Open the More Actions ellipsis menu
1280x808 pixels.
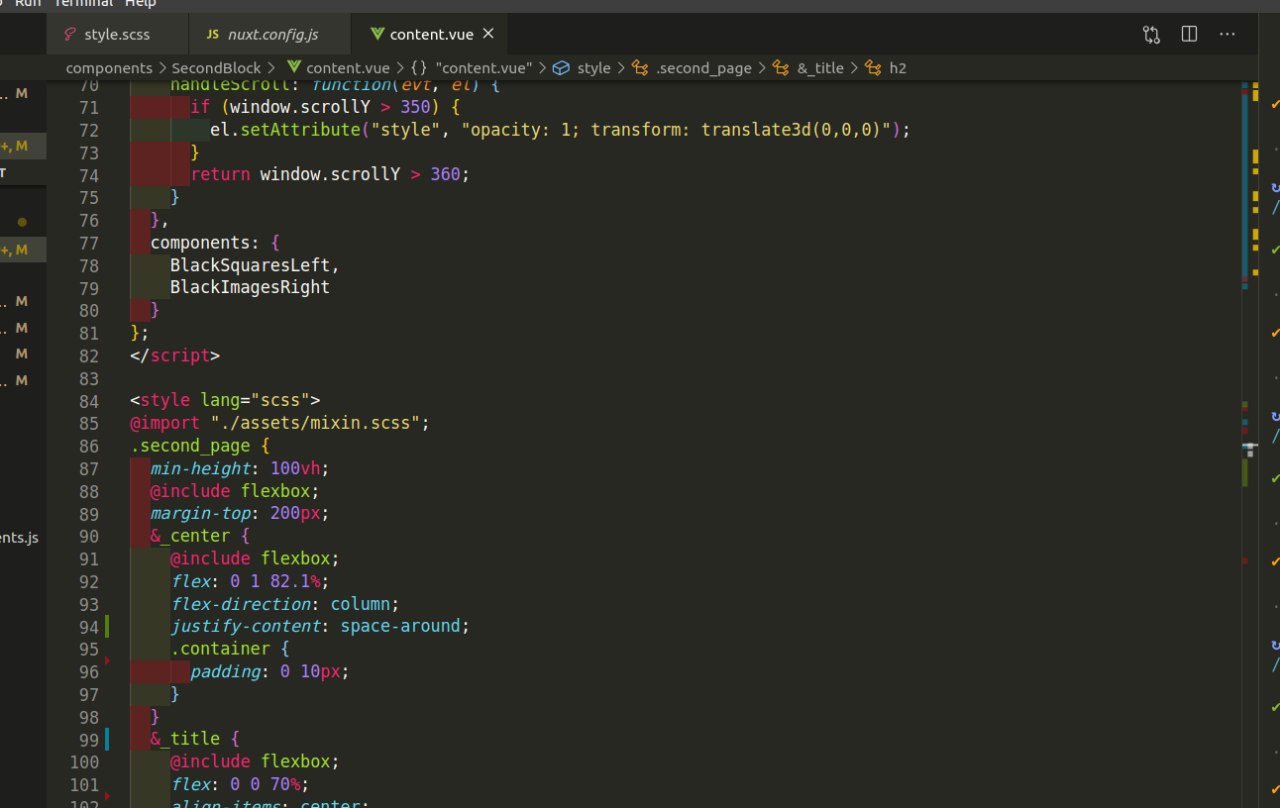[1227, 34]
